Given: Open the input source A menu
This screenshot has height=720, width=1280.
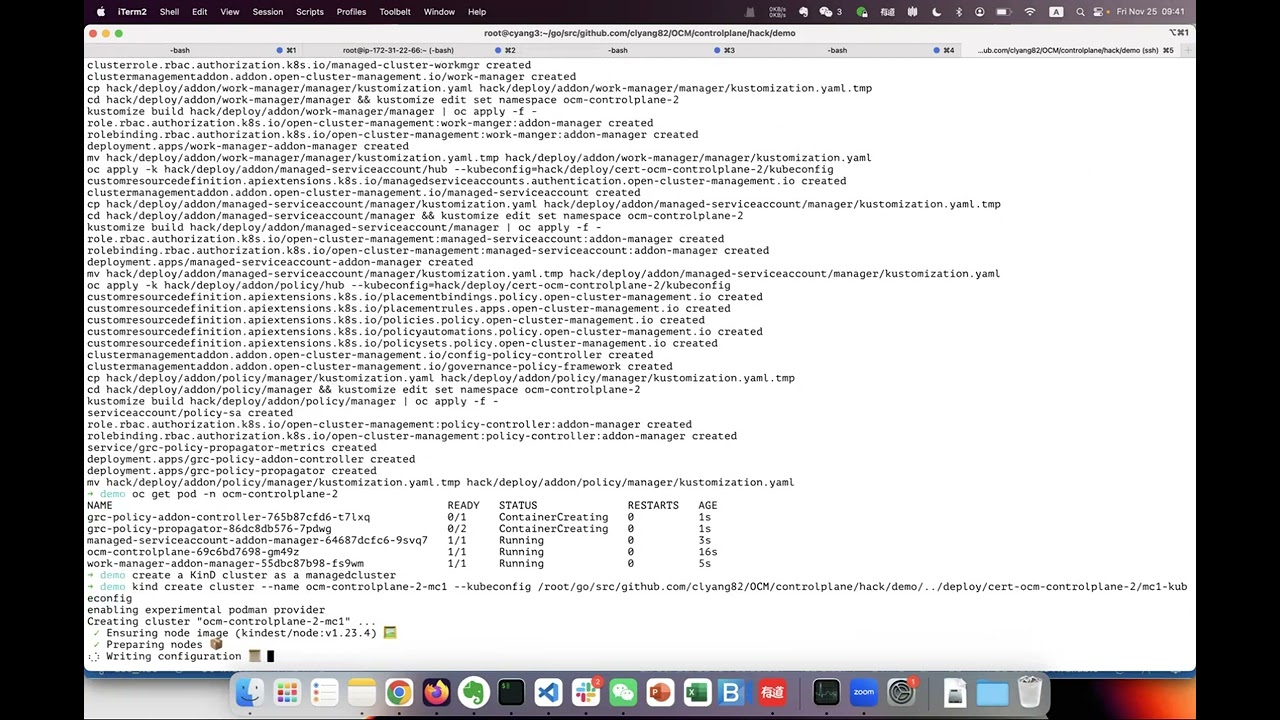Looking at the screenshot, I should (1056, 12).
